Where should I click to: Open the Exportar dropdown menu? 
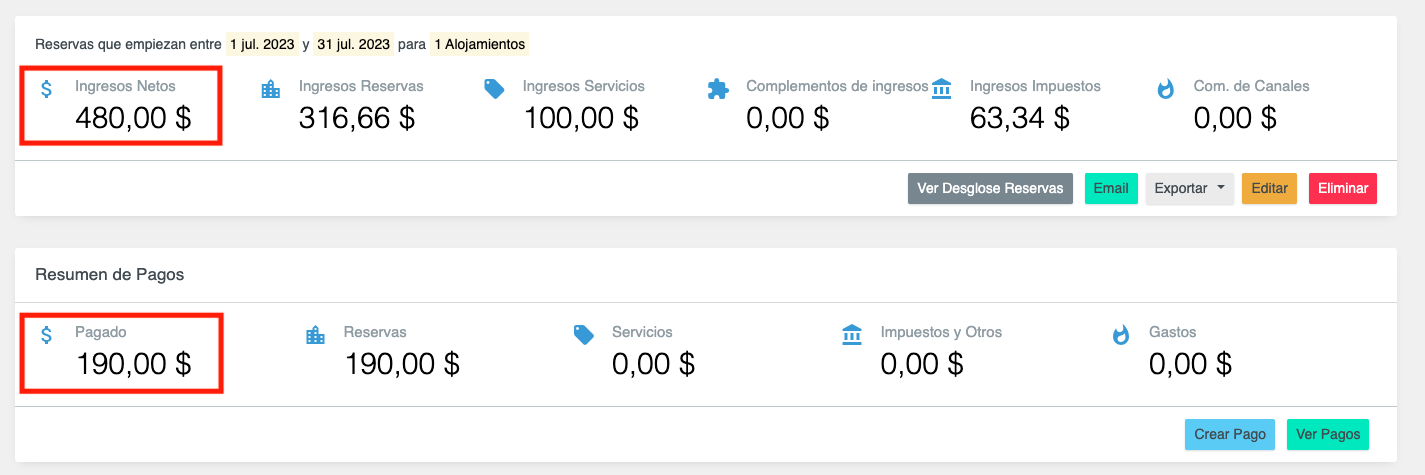click(x=1189, y=188)
